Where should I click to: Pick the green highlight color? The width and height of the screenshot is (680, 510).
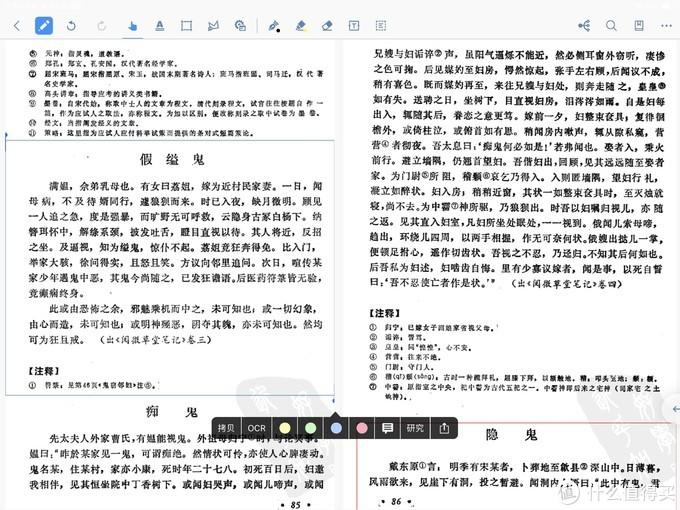coord(311,428)
